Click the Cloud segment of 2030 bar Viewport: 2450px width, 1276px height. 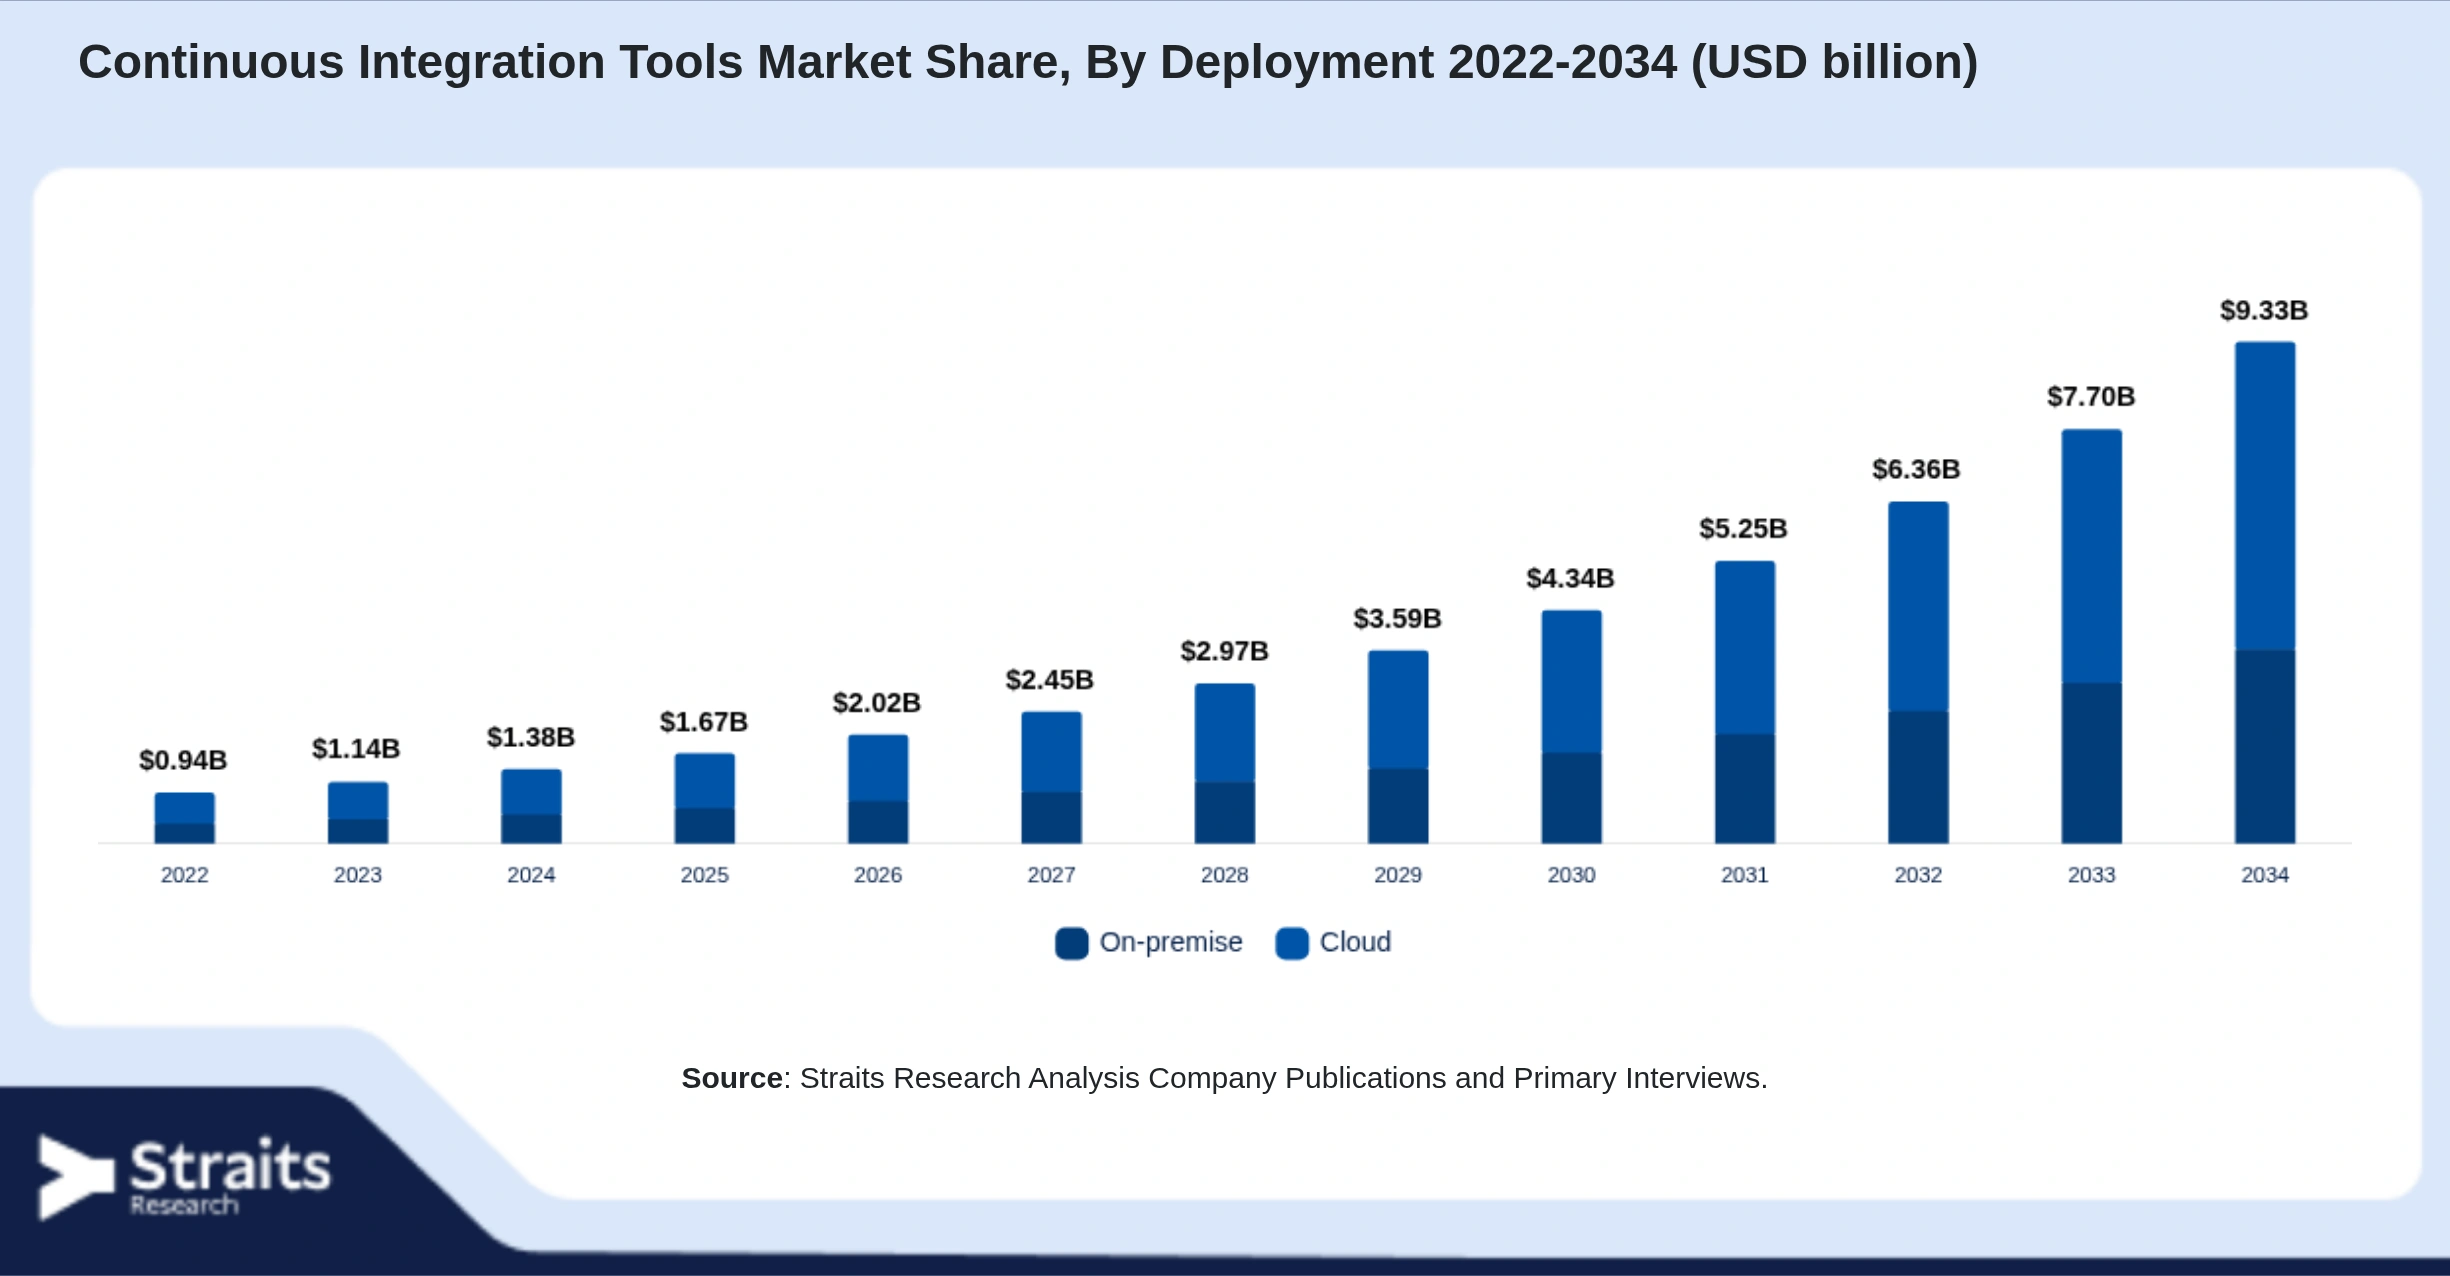coord(1571,682)
